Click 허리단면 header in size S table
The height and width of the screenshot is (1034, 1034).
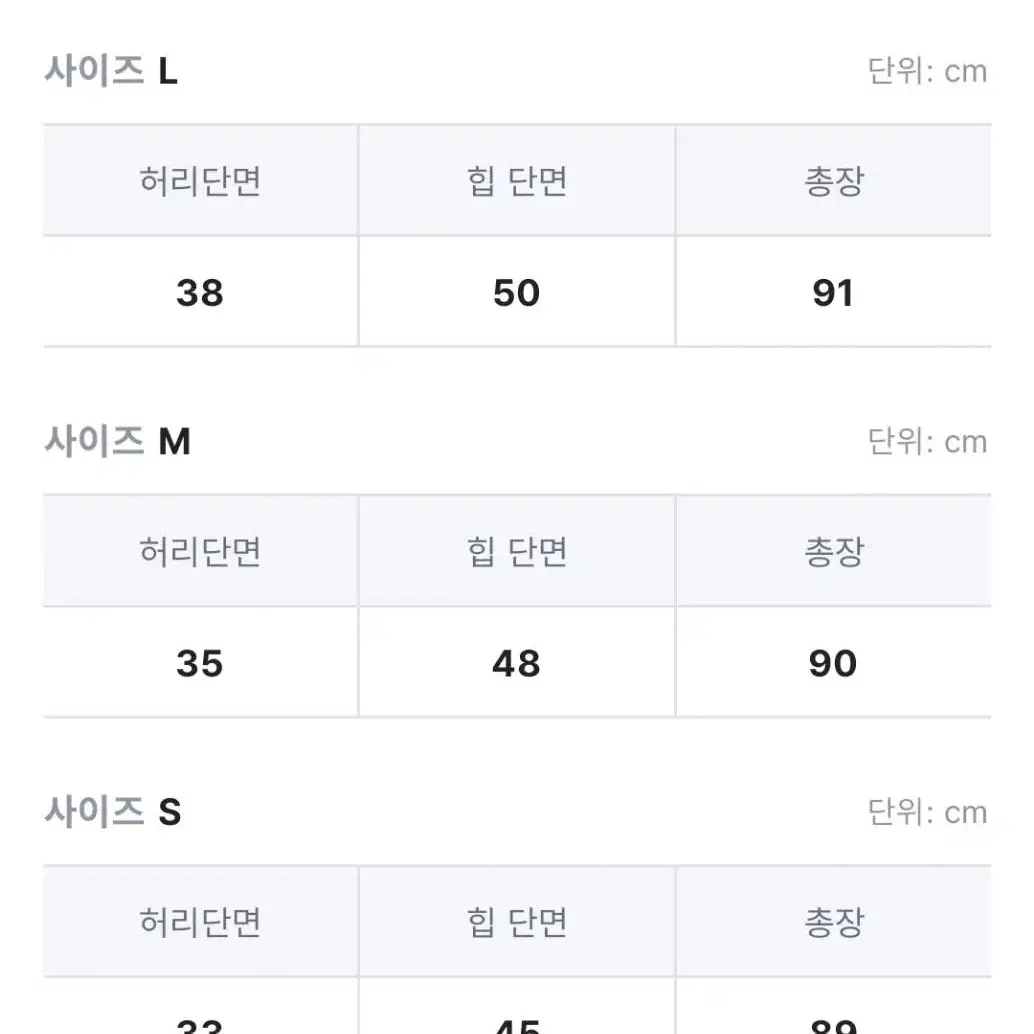click(x=200, y=922)
